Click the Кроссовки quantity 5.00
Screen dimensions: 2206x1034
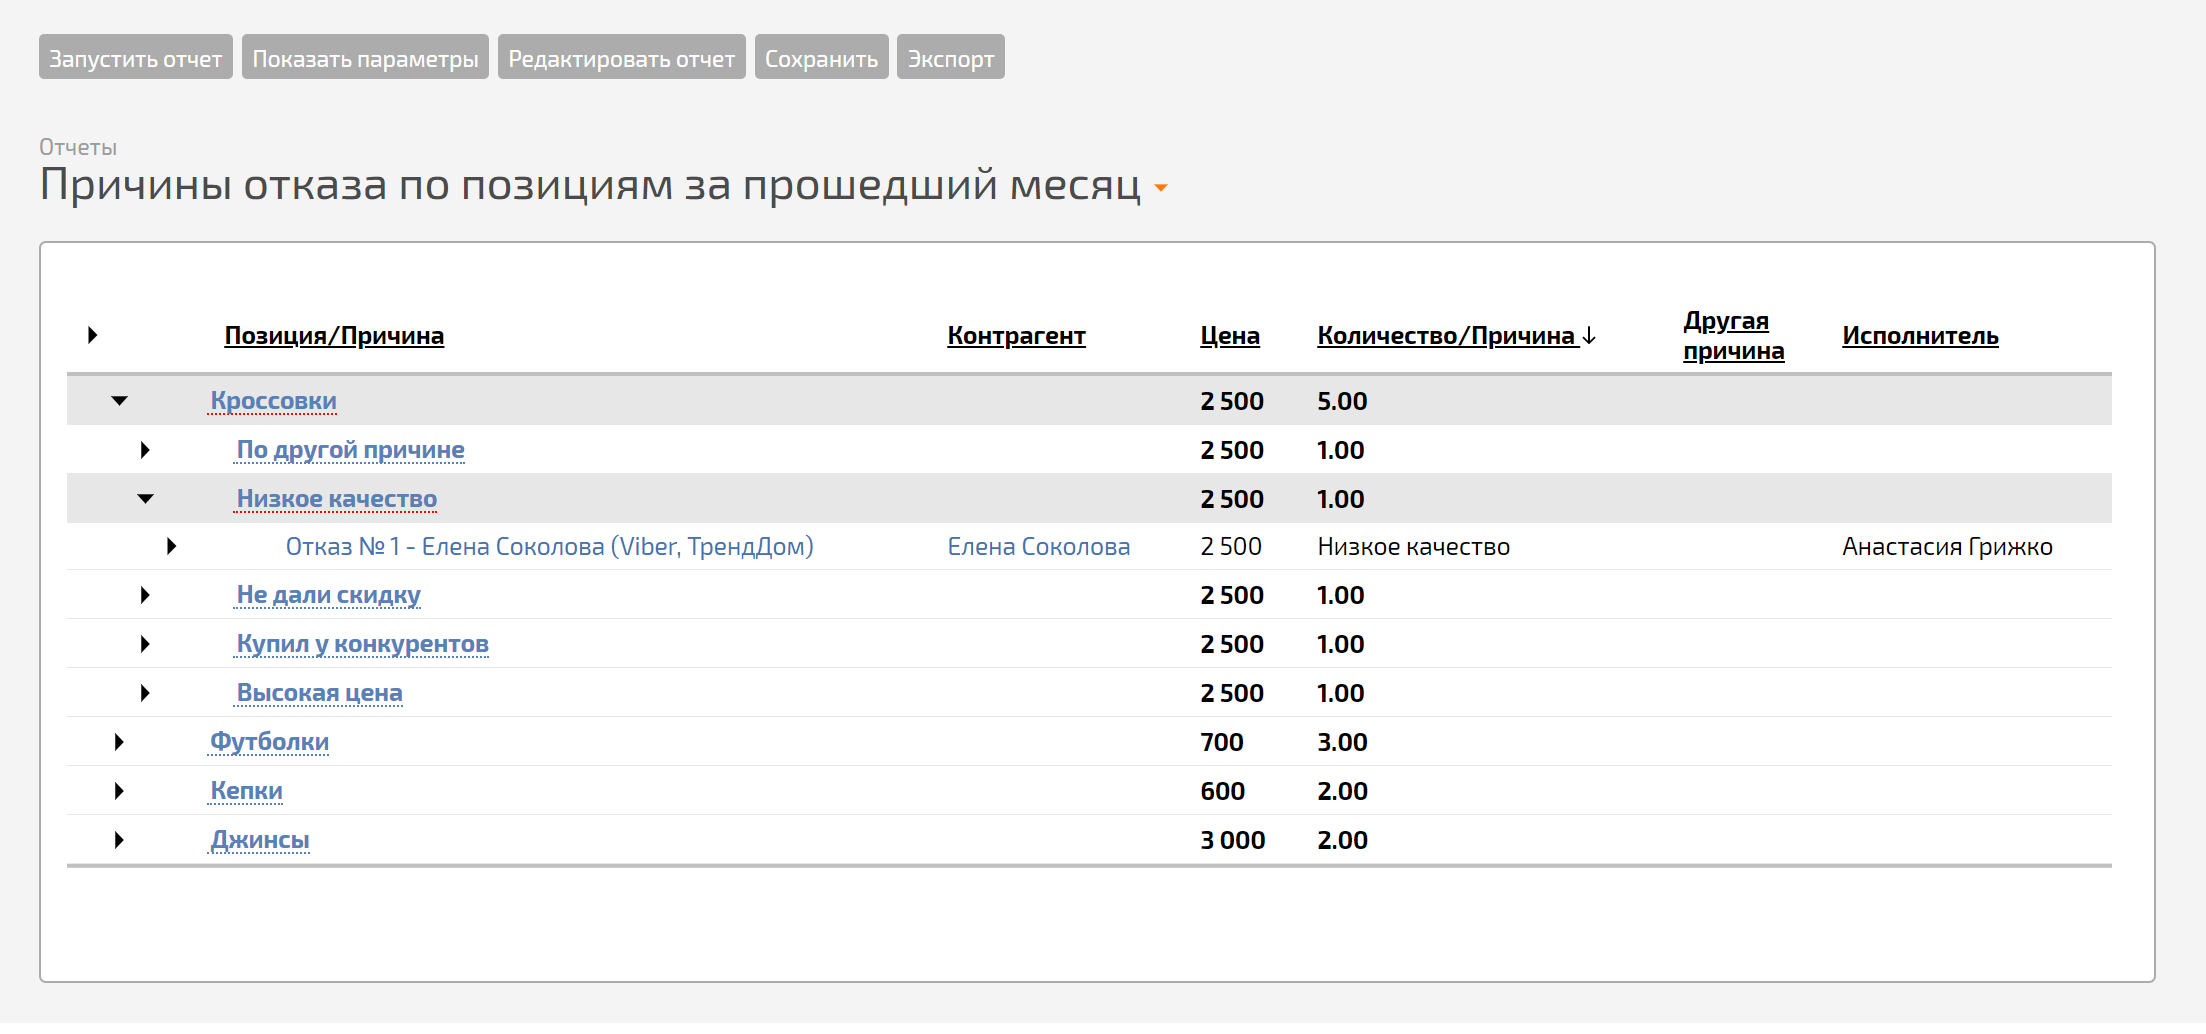coord(1342,401)
